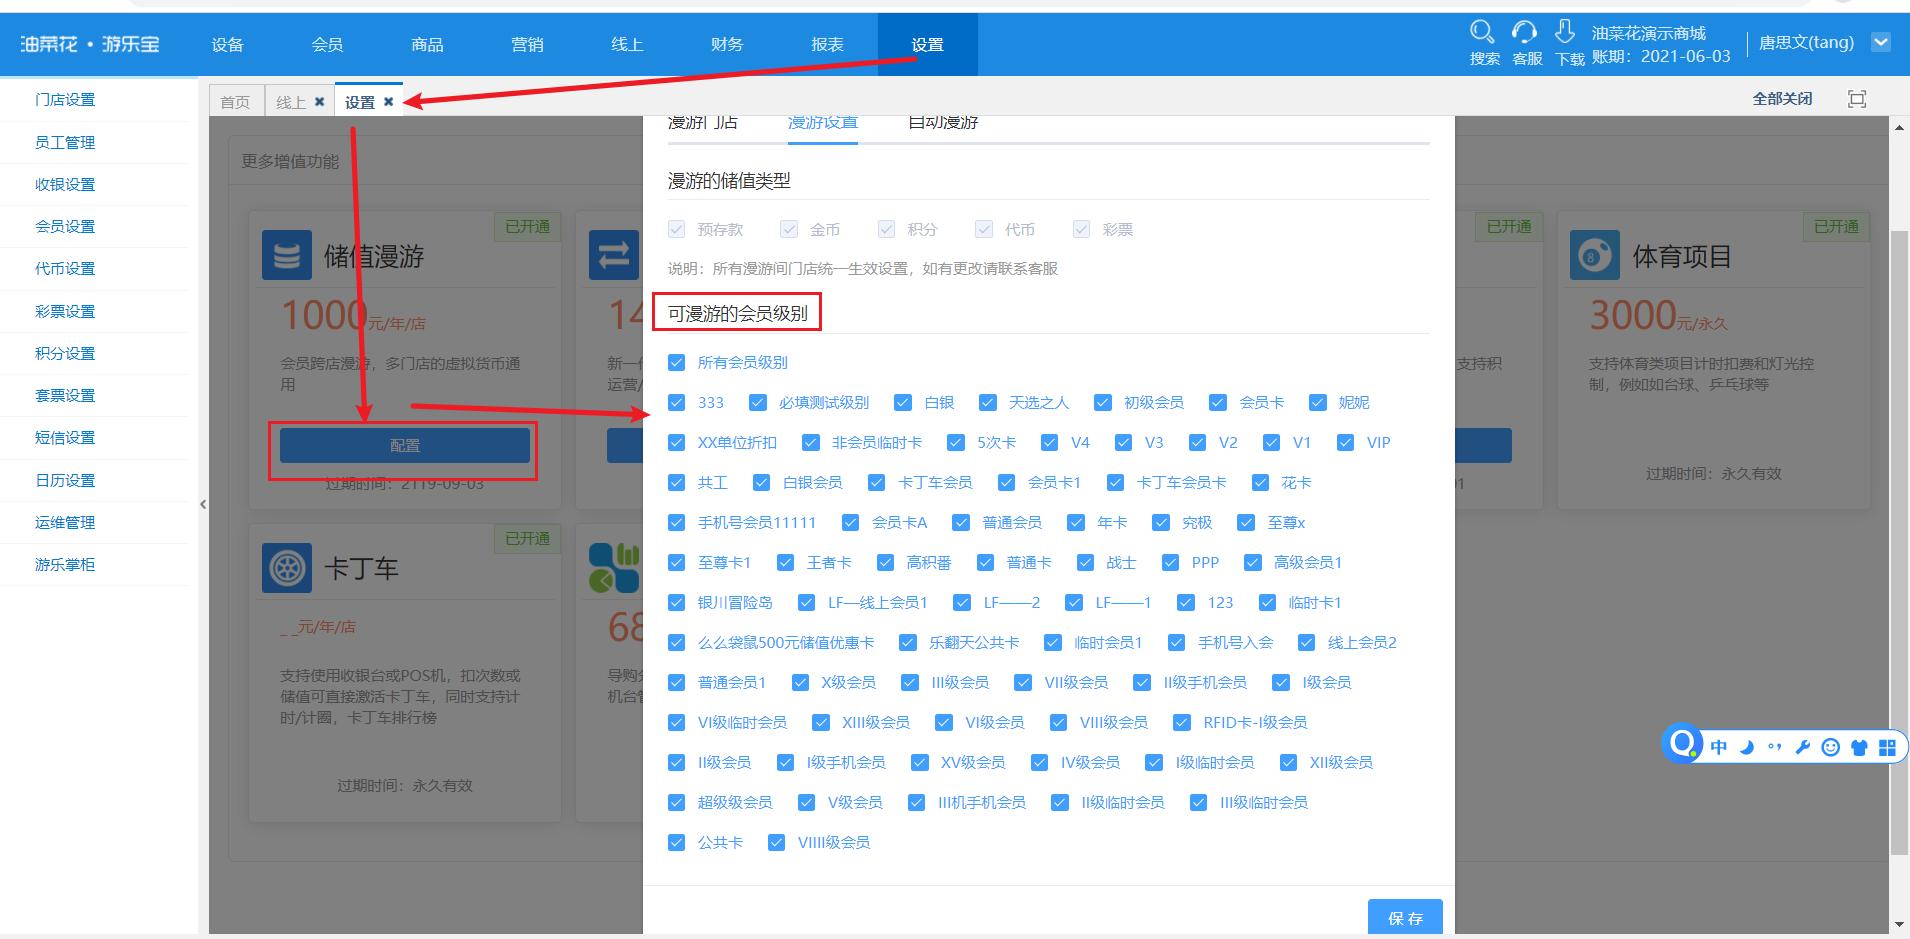Open customer service headset icon
The height and width of the screenshot is (939, 1910).
click(1524, 32)
